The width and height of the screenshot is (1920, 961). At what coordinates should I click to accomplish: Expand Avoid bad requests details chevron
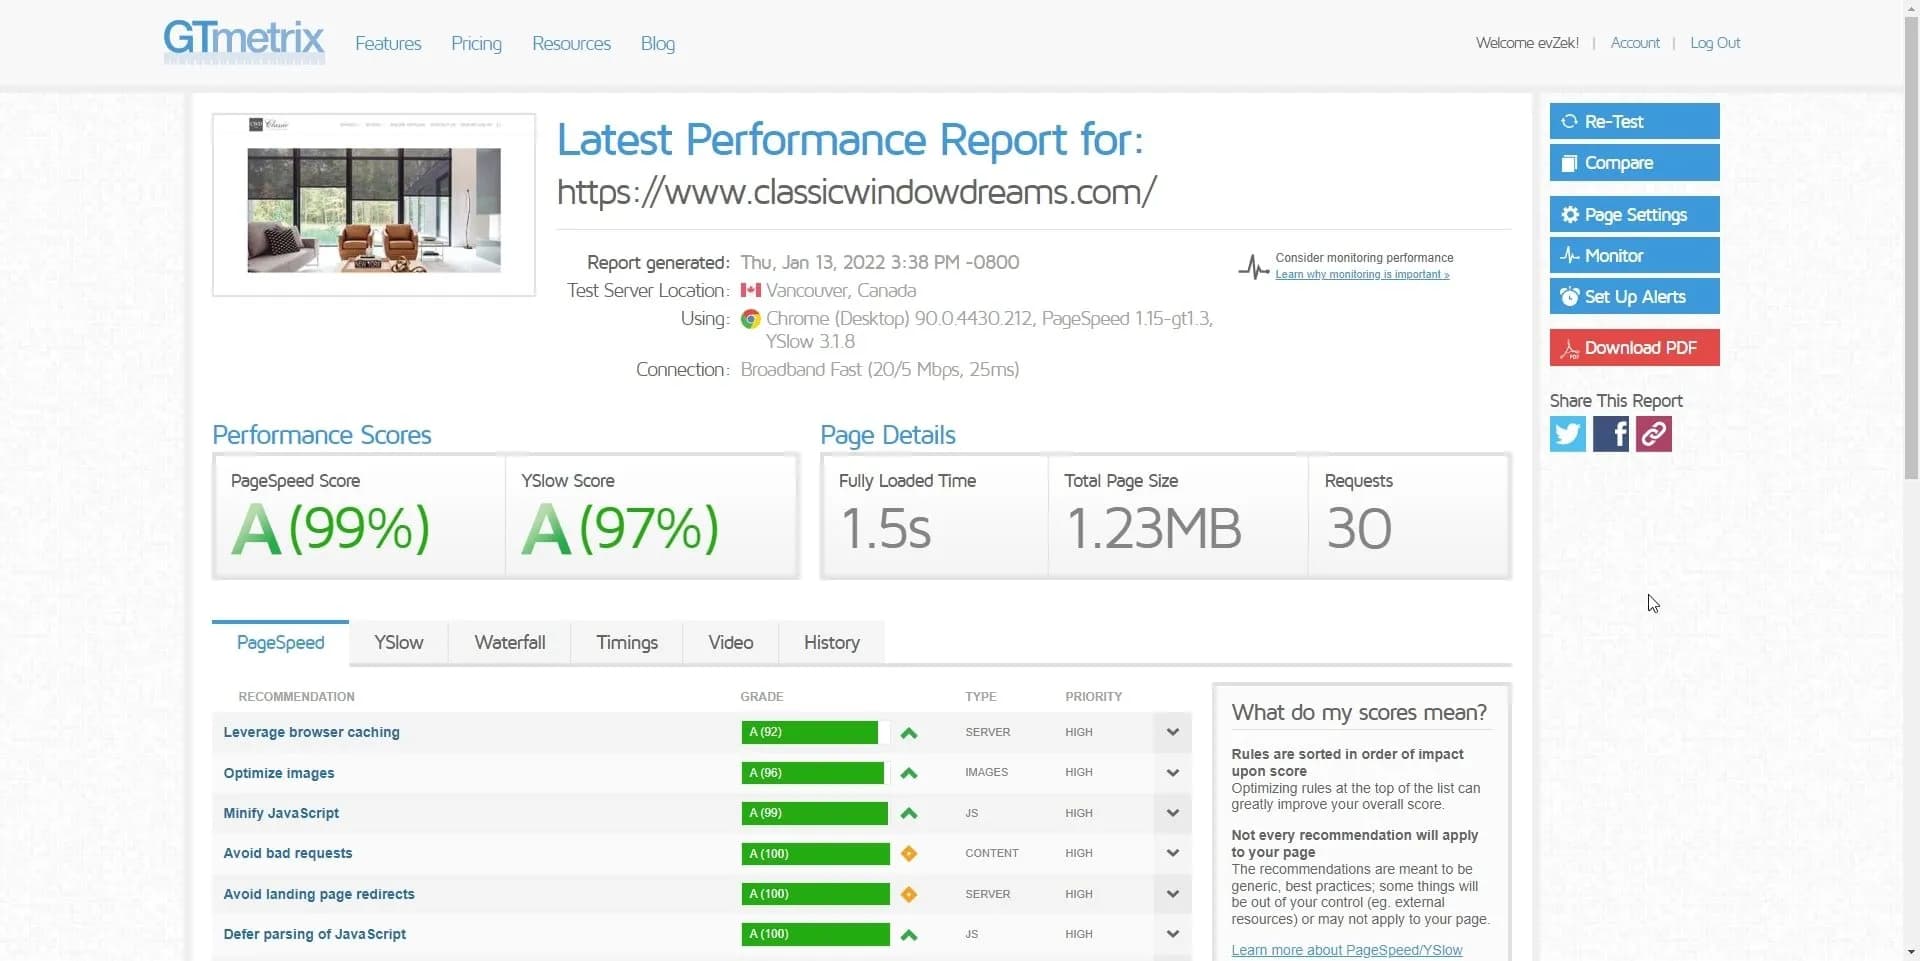tap(1172, 853)
